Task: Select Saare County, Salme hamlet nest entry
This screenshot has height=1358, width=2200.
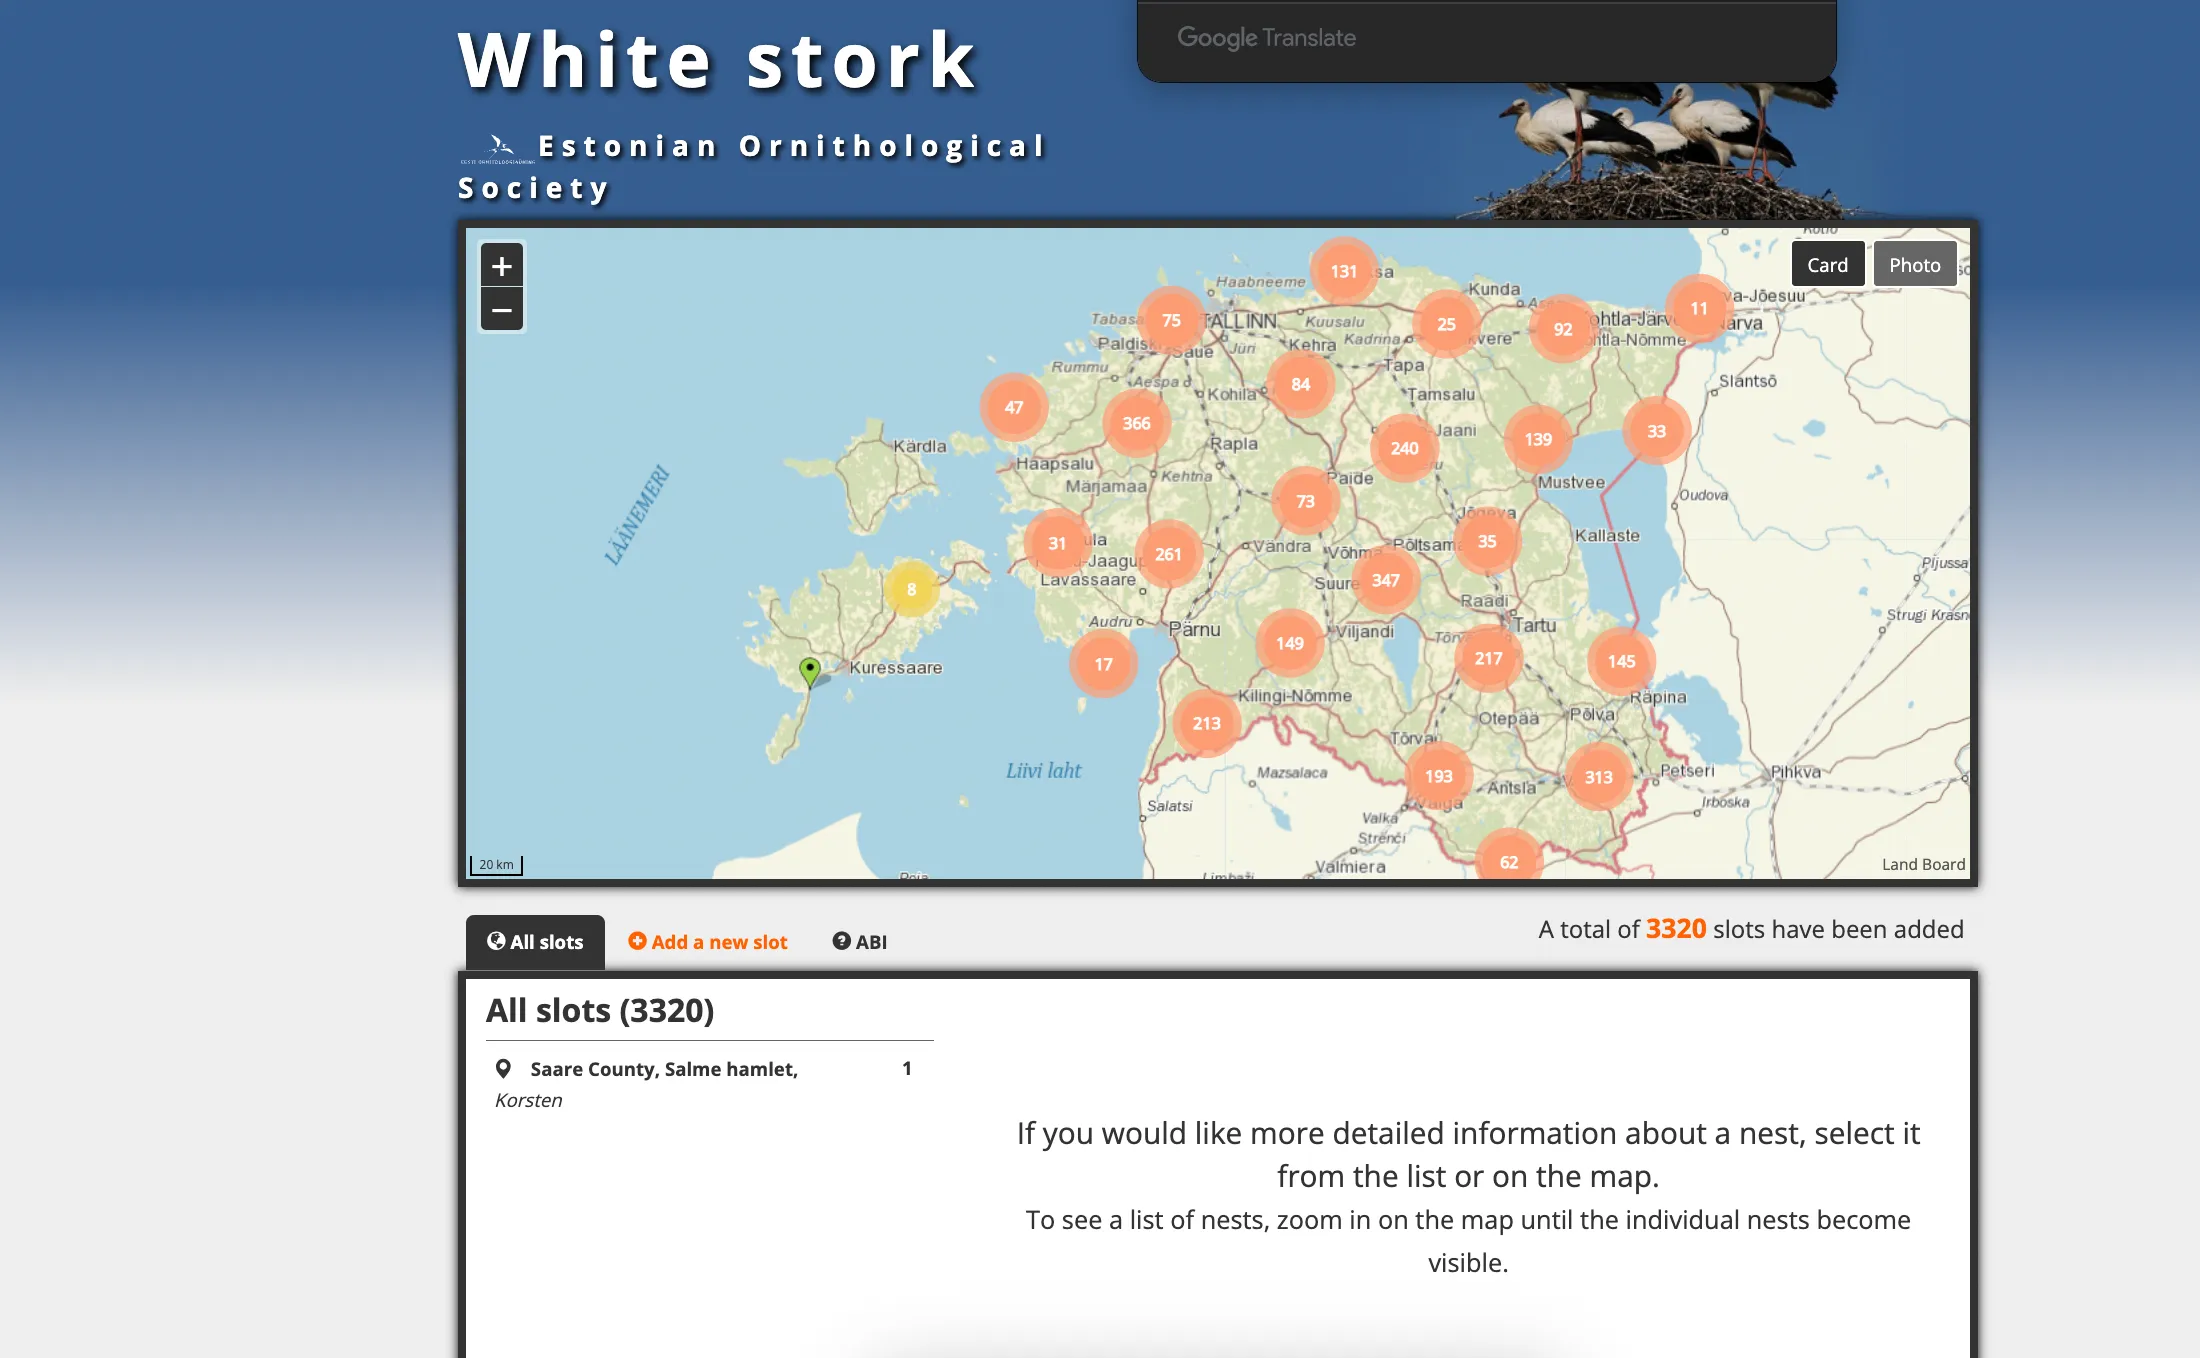Action: tap(664, 1069)
